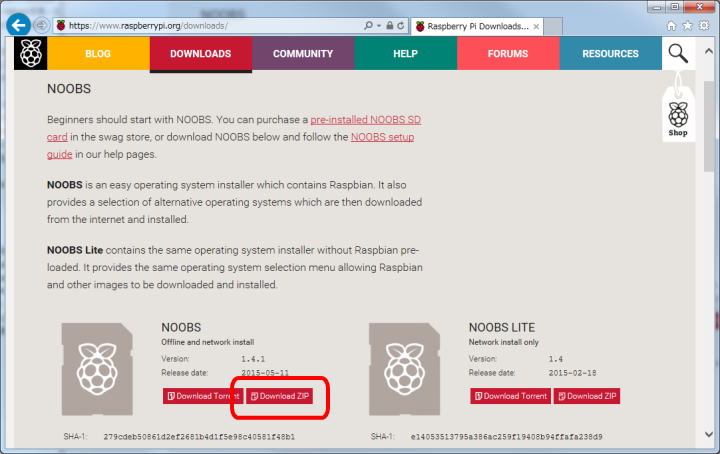Click NOOBS LITE Download ZIP button

(x=587, y=396)
